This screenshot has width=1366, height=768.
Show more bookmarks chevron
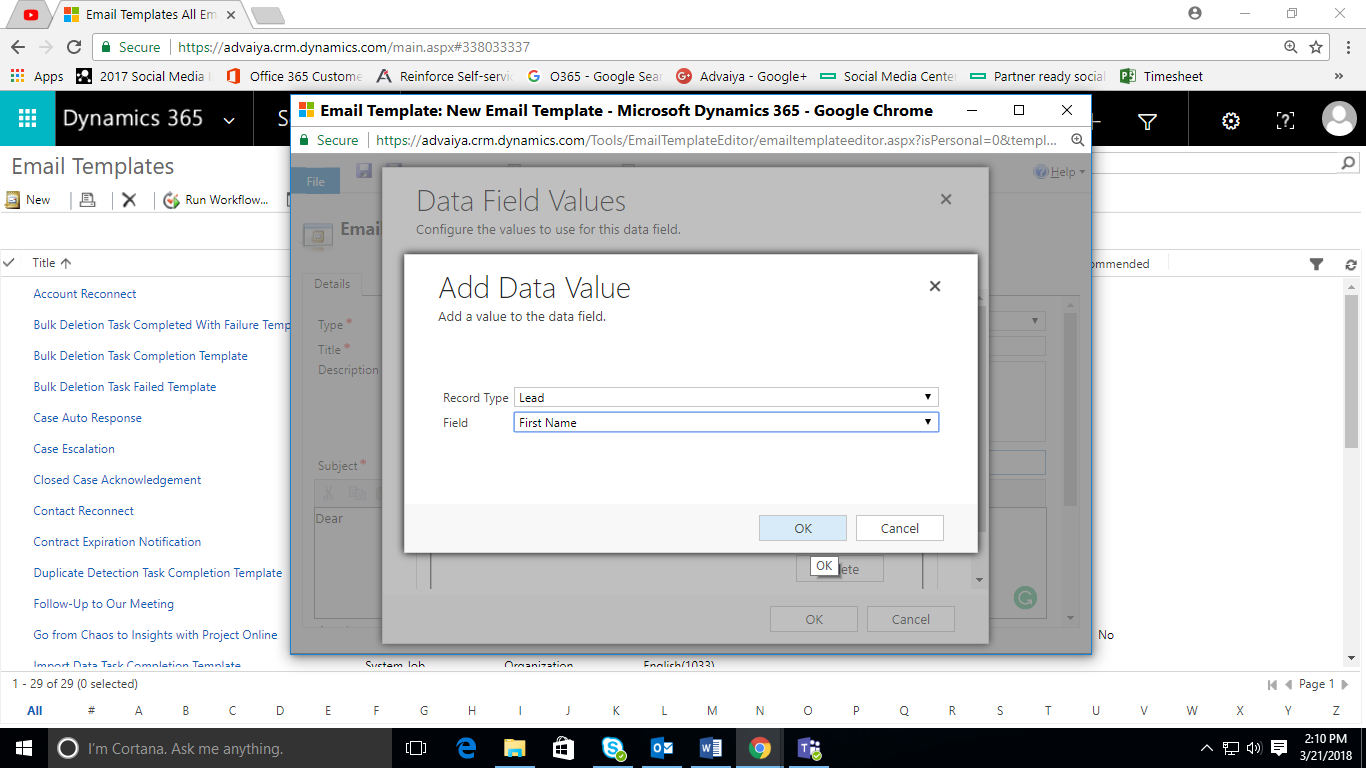click(1339, 76)
